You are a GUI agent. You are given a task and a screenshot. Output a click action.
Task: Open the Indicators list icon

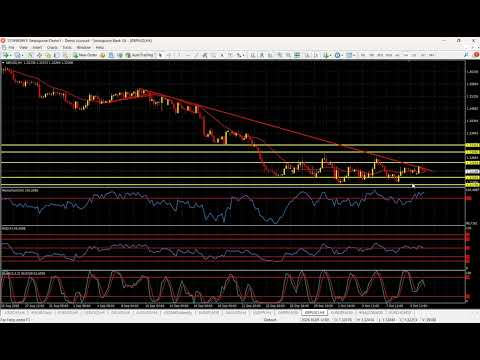(x=326, y=55)
